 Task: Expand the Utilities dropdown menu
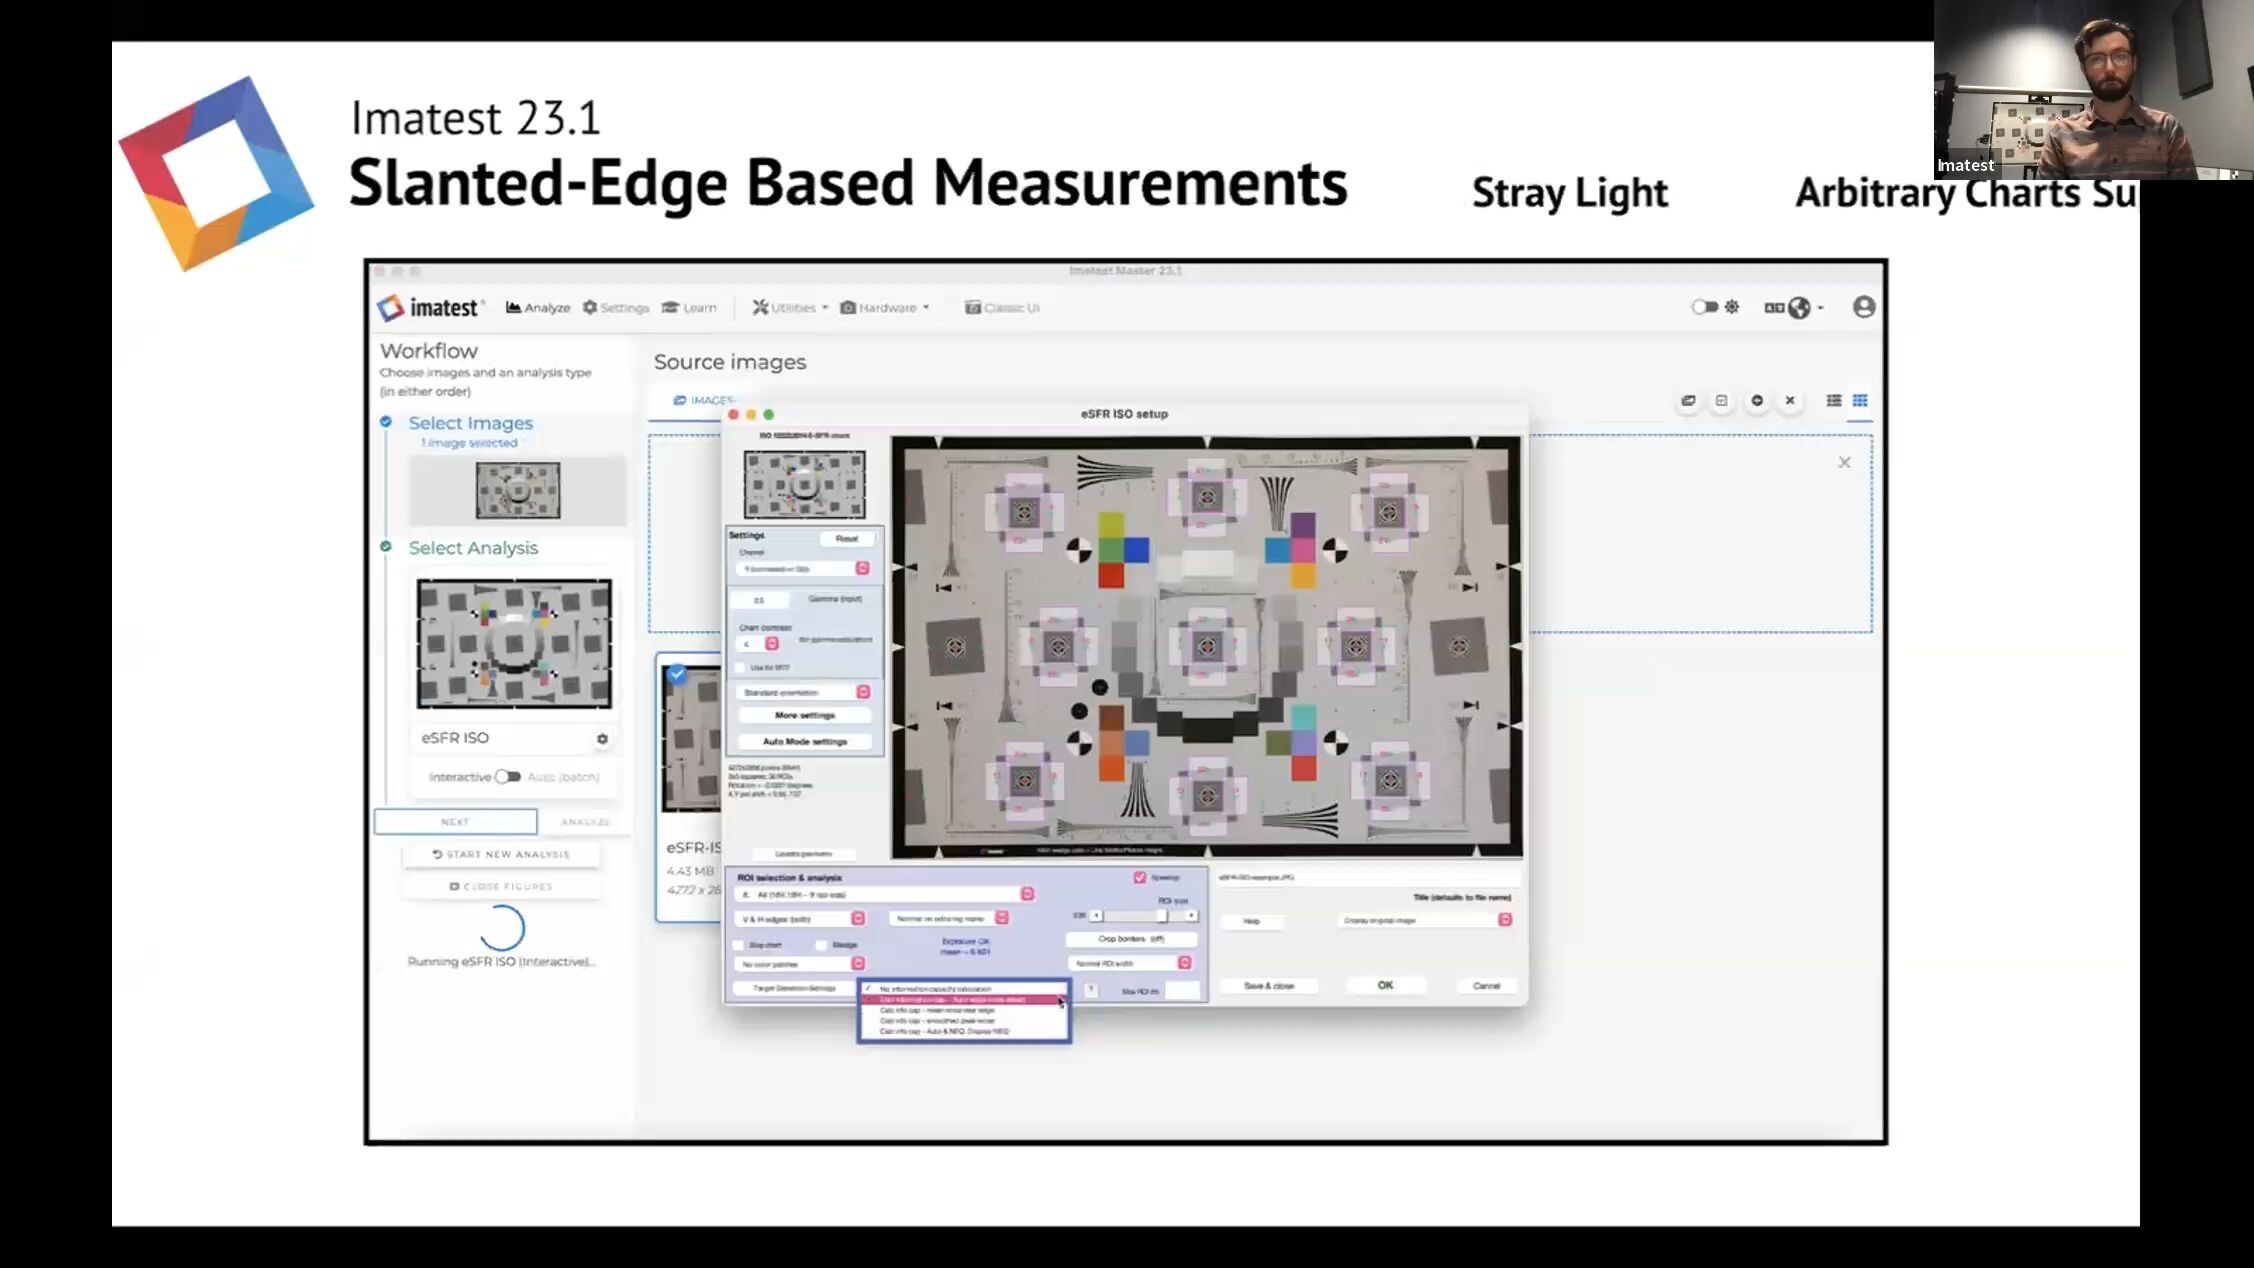tap(790, 308)
